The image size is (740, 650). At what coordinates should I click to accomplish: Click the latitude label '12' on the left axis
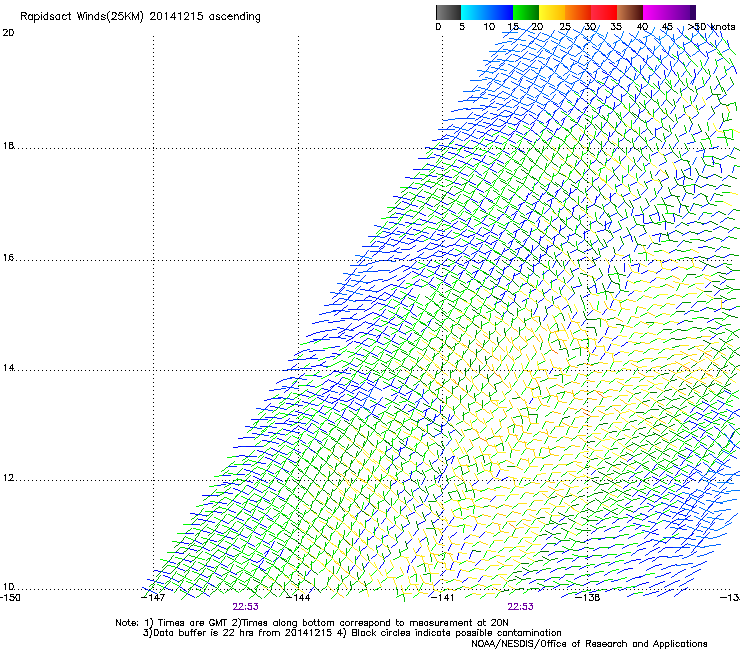(x=8, y=478)
